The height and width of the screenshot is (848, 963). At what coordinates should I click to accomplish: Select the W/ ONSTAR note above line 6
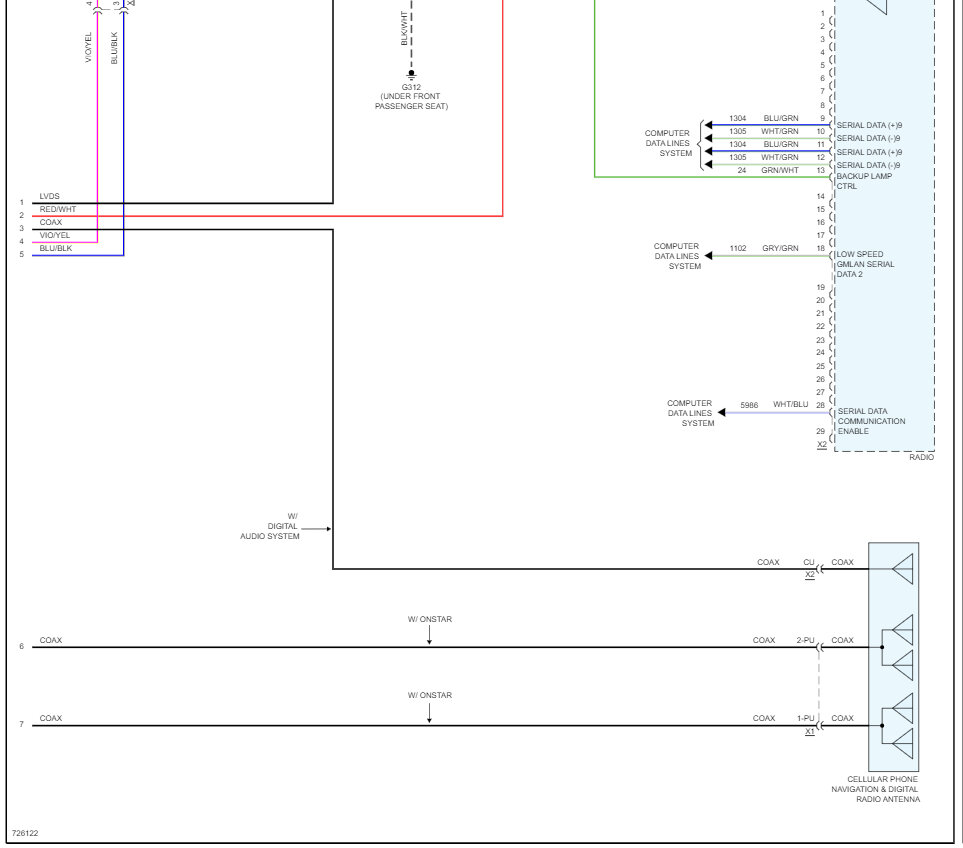430,619
